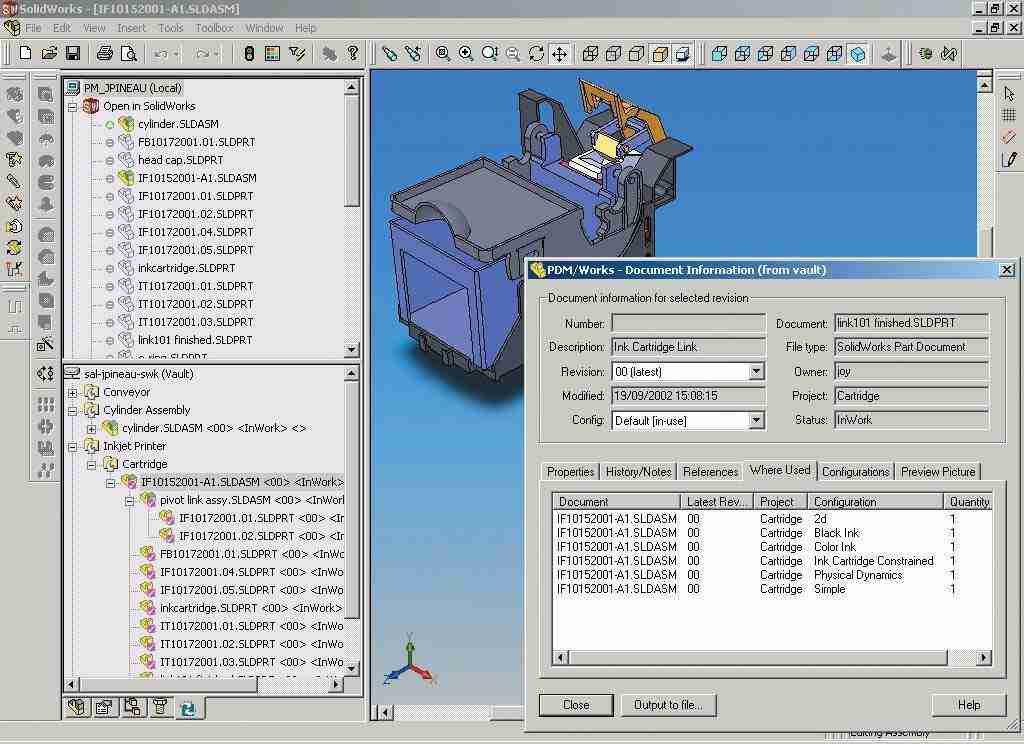Click the grid icon in right toolbar
The height and width of the screenshot is (744, 1024).
pyautogui.click(x=1009, y=116)
